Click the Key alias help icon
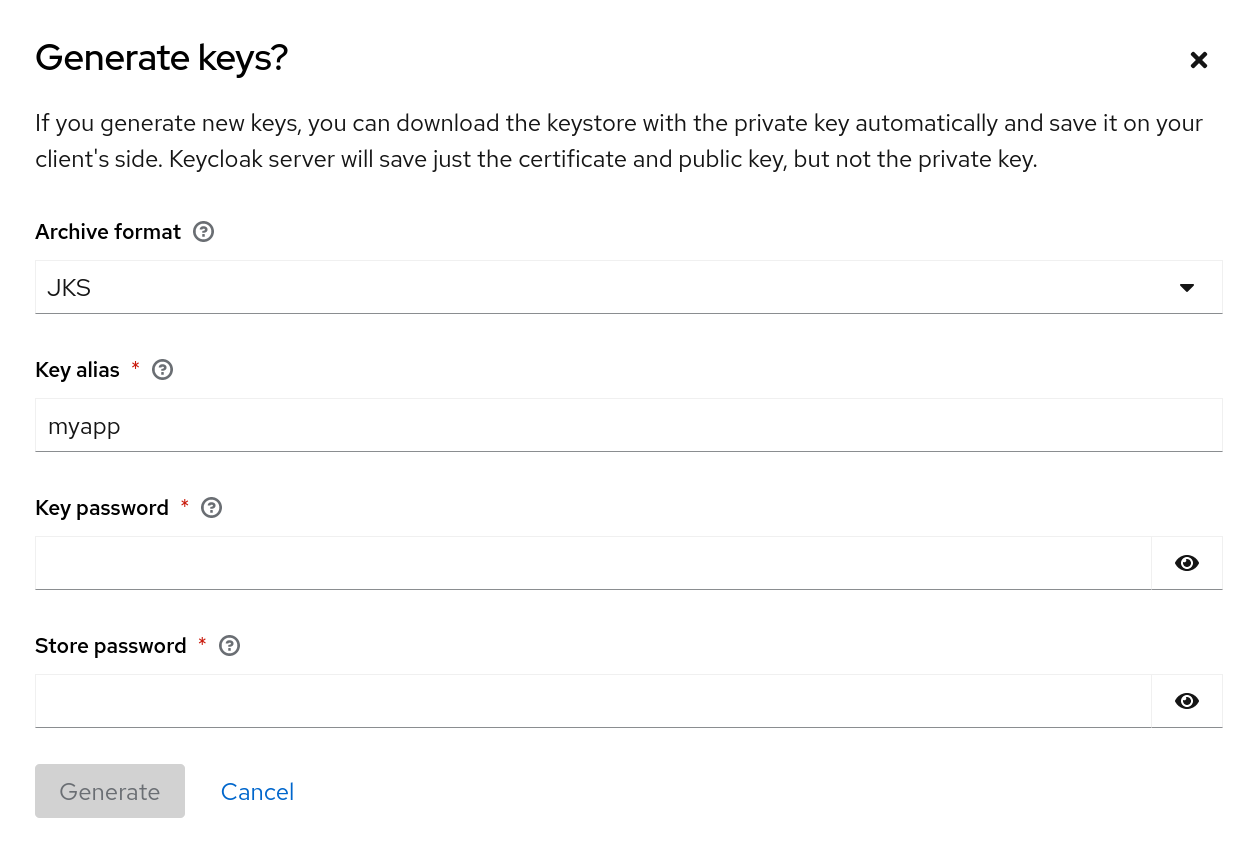Screen dimensions: 1254x851 pos(162,369)
